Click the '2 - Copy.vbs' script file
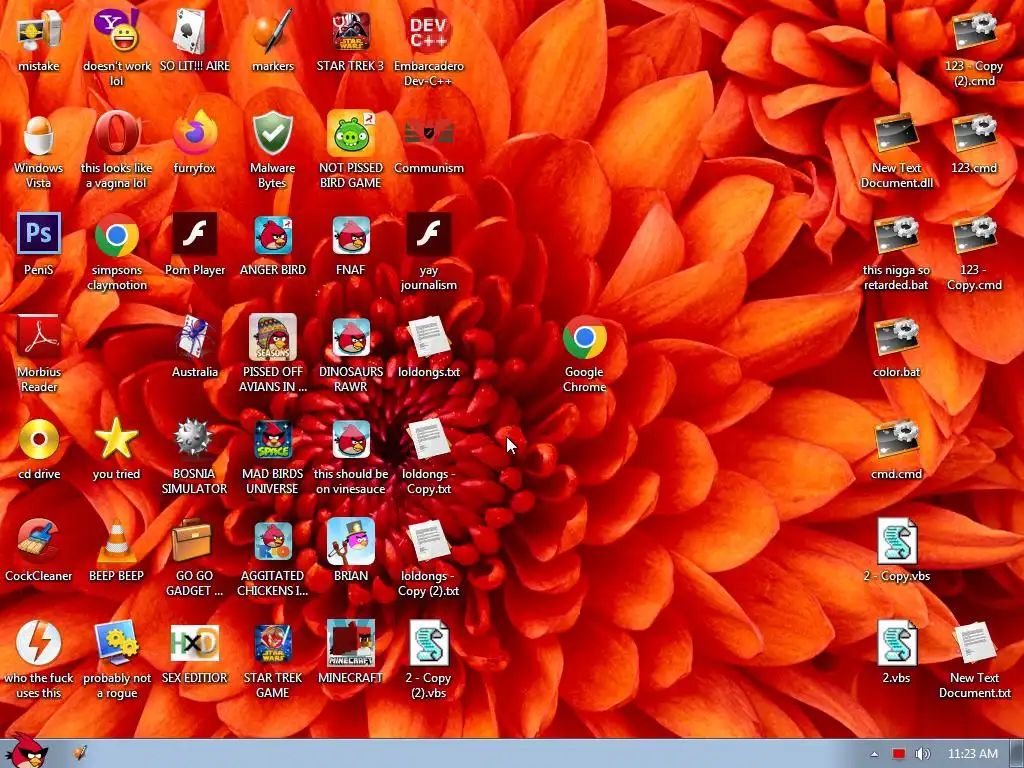1024x768 pixels. [x=896, y=541]
